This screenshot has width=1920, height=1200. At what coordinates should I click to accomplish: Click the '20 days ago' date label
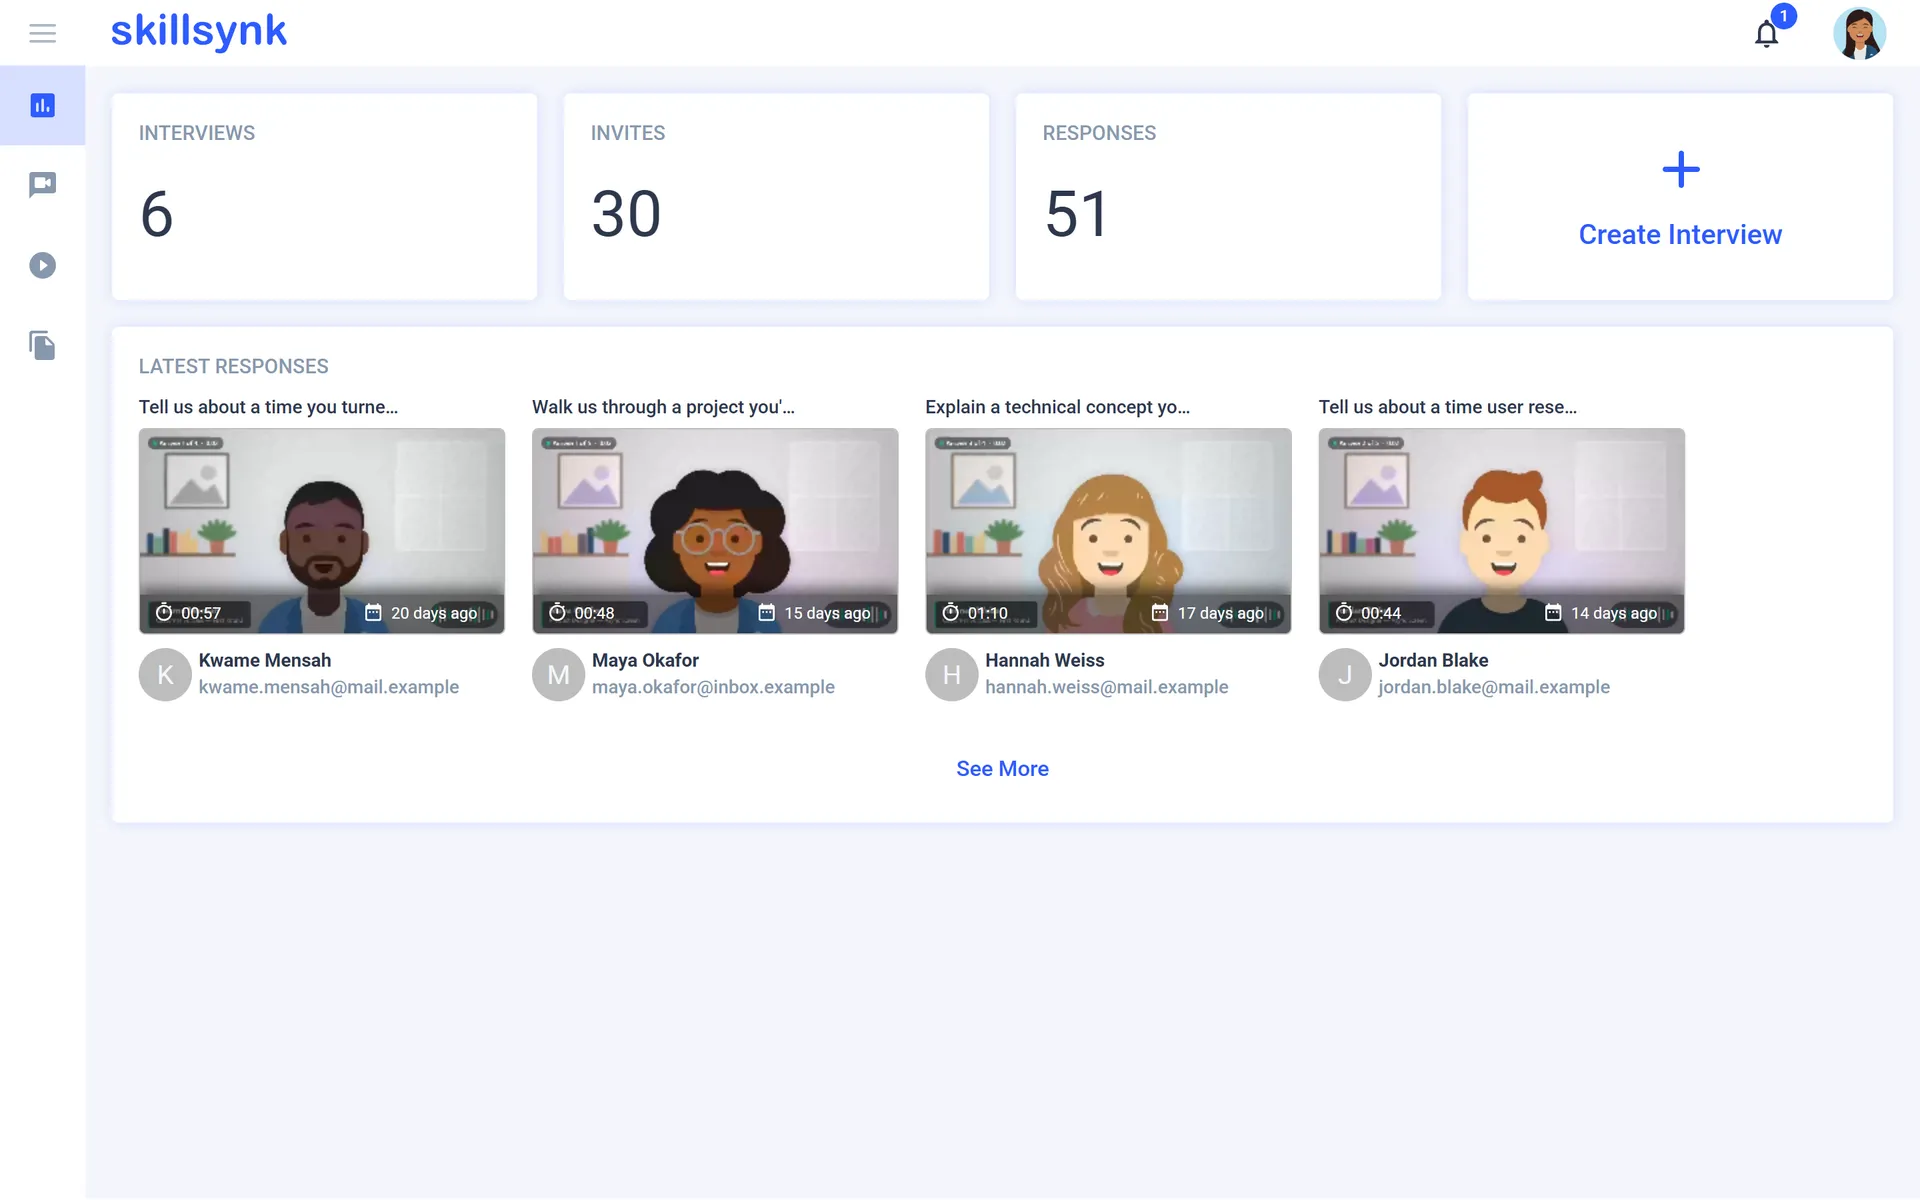pyautogui.click(x=434, y=613)
